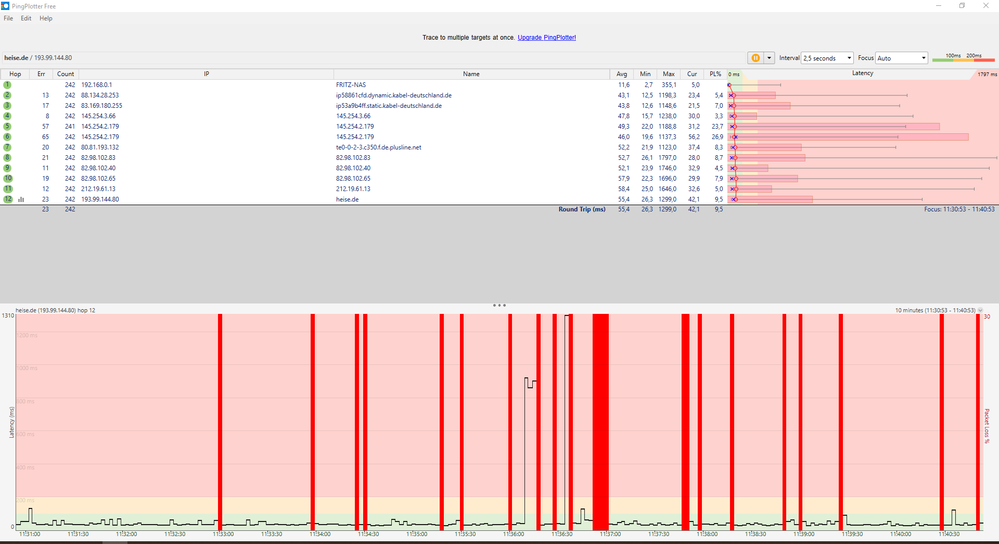
Task: Click the hop 5 green status icon
Action: pos(7,126)
